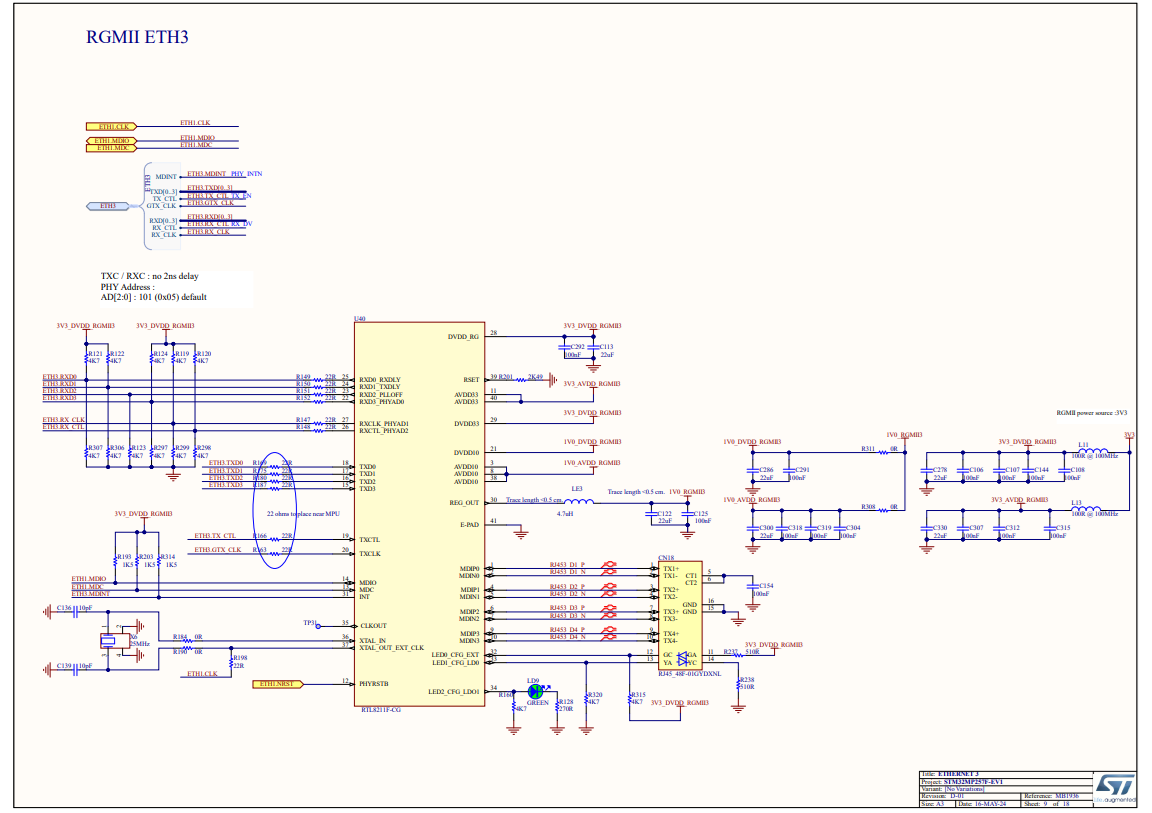Click the 'RJ45_48F-01GYDXNL' part label
Screen dimensions: 1152x813
(x=689, y=673)
